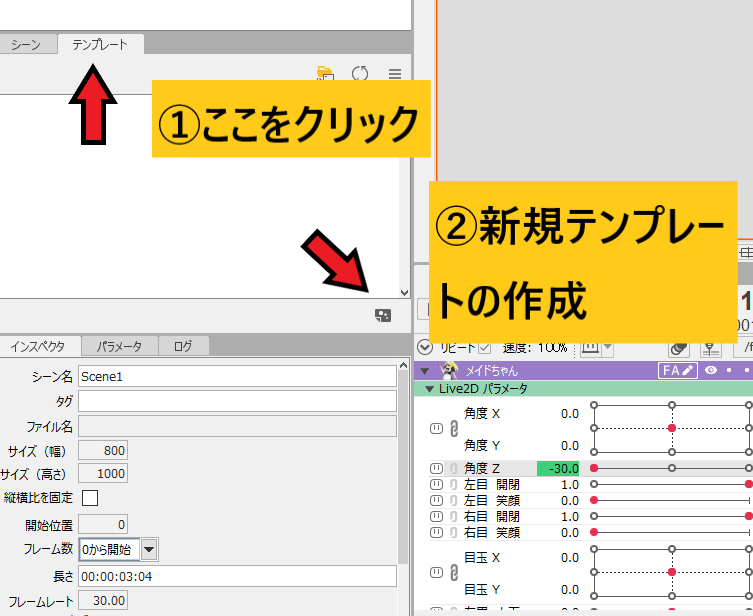753x616 pixels.
Task: Enable the 縦横比を固定 checkbox
Action: click(90, 498)
